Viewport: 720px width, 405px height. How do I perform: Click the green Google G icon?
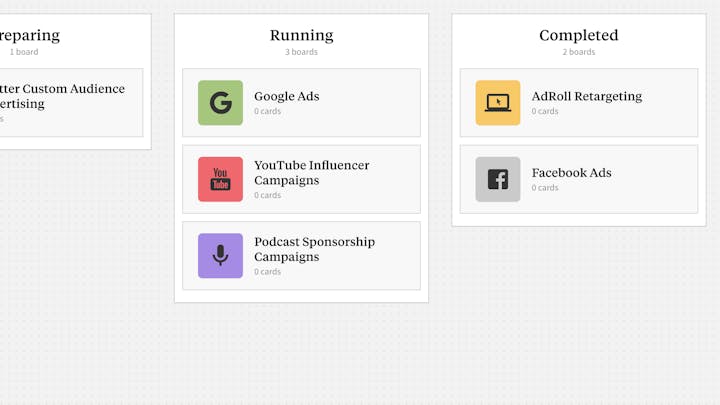pos(220,103)
